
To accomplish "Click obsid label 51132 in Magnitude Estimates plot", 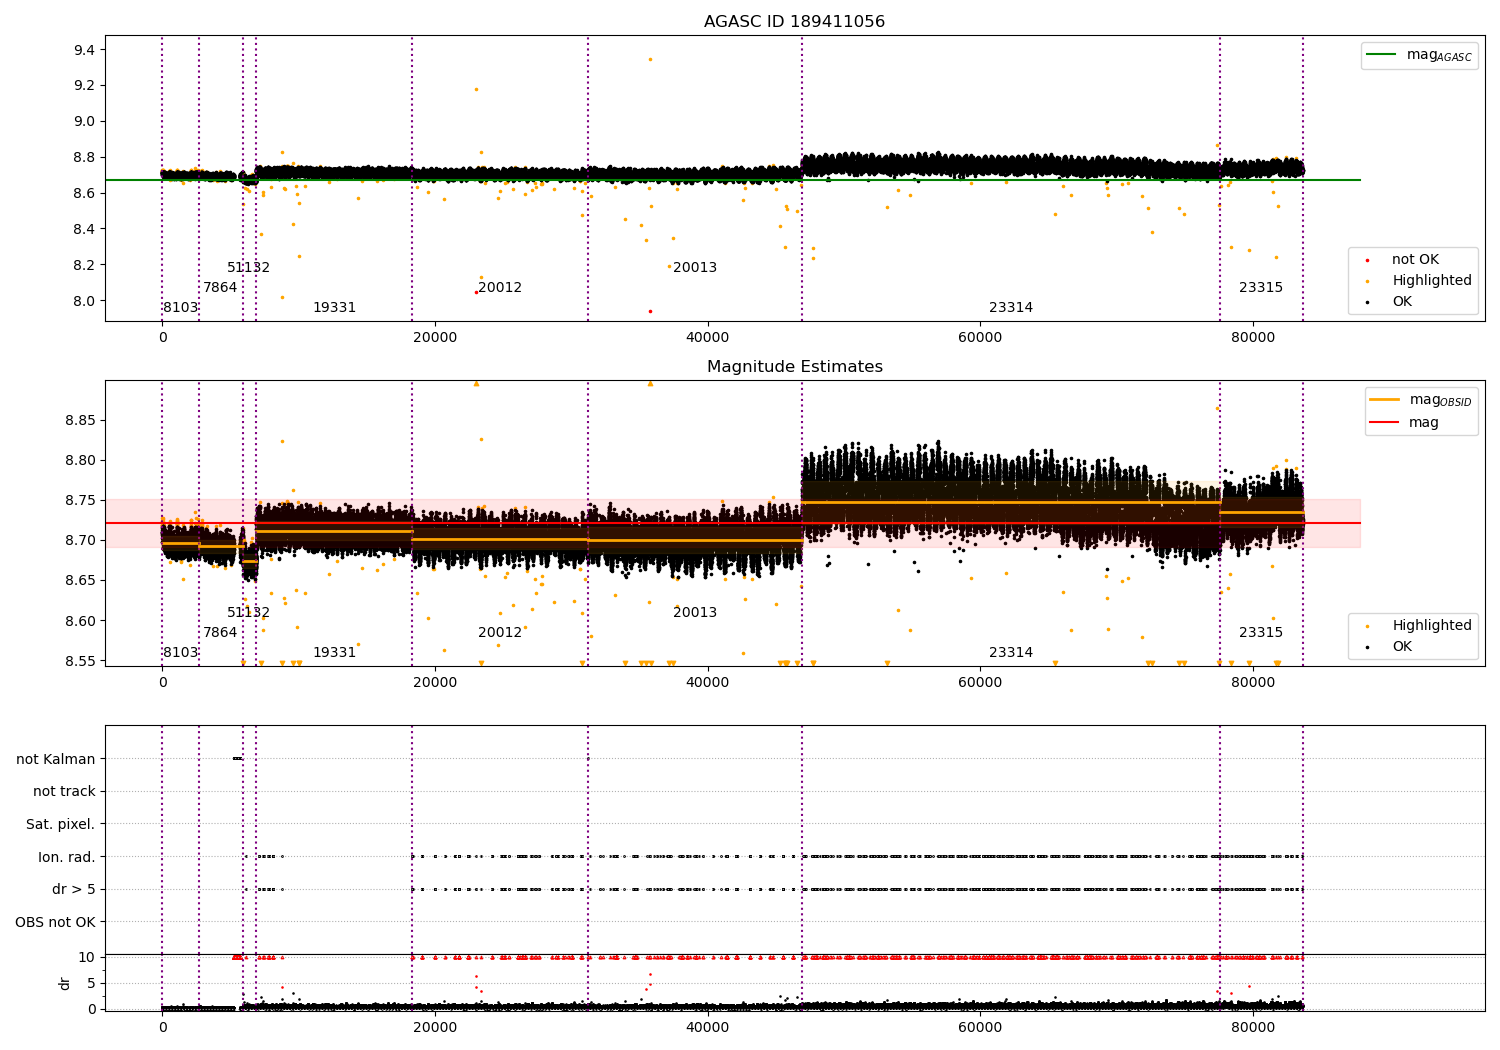I will pyautogui.click(x=248, y=613).
